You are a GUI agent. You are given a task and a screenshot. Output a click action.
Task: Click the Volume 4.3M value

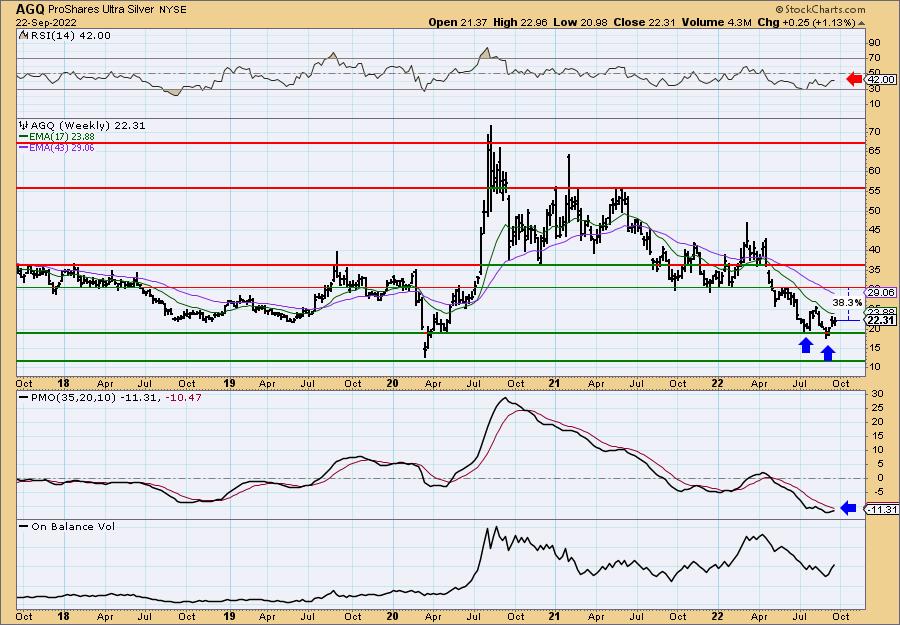717,22
